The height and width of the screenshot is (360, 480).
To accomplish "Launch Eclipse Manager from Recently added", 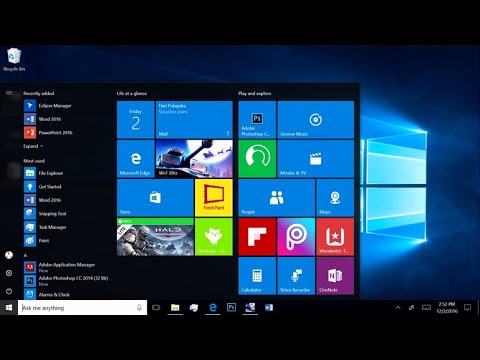I will click(48, 106).
